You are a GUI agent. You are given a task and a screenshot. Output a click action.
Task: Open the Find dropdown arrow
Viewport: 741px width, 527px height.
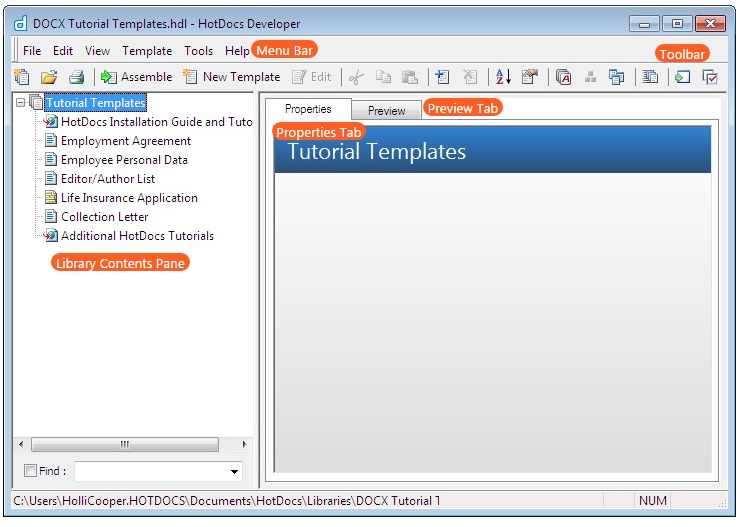[x=234, y=471]
